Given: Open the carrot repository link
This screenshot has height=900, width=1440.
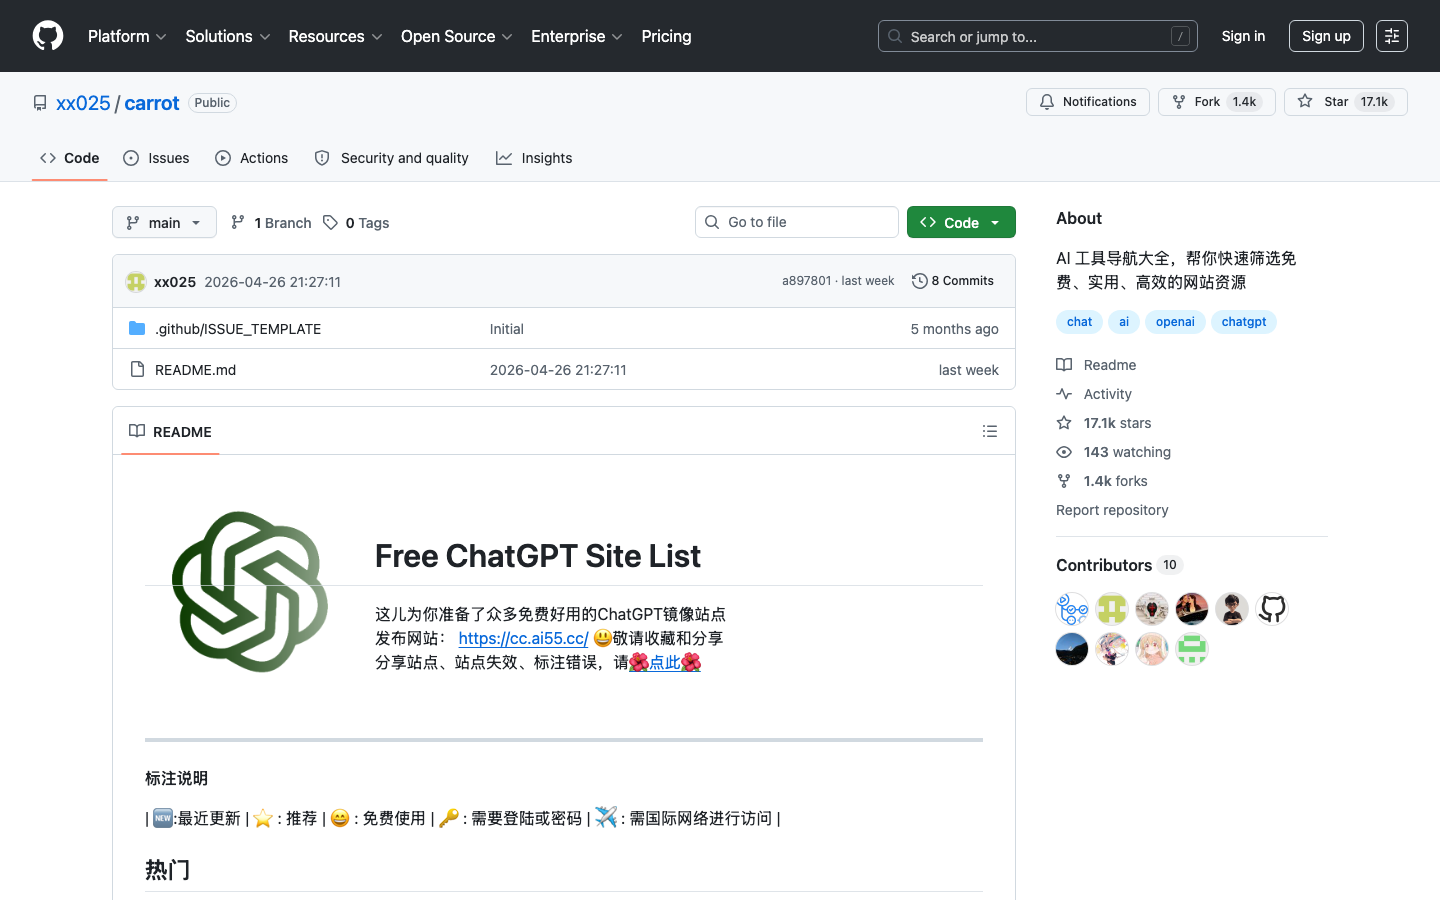Looking at the screenshot, I should (152, 103).
